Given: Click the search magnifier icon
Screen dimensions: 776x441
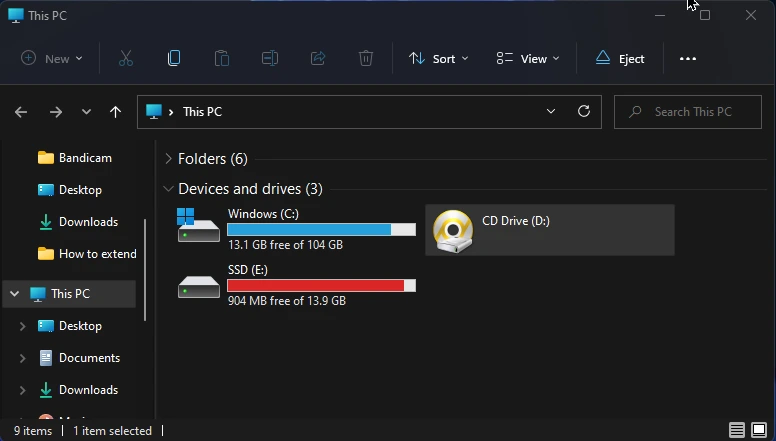Looking at the screenshot, I should 635,112.
